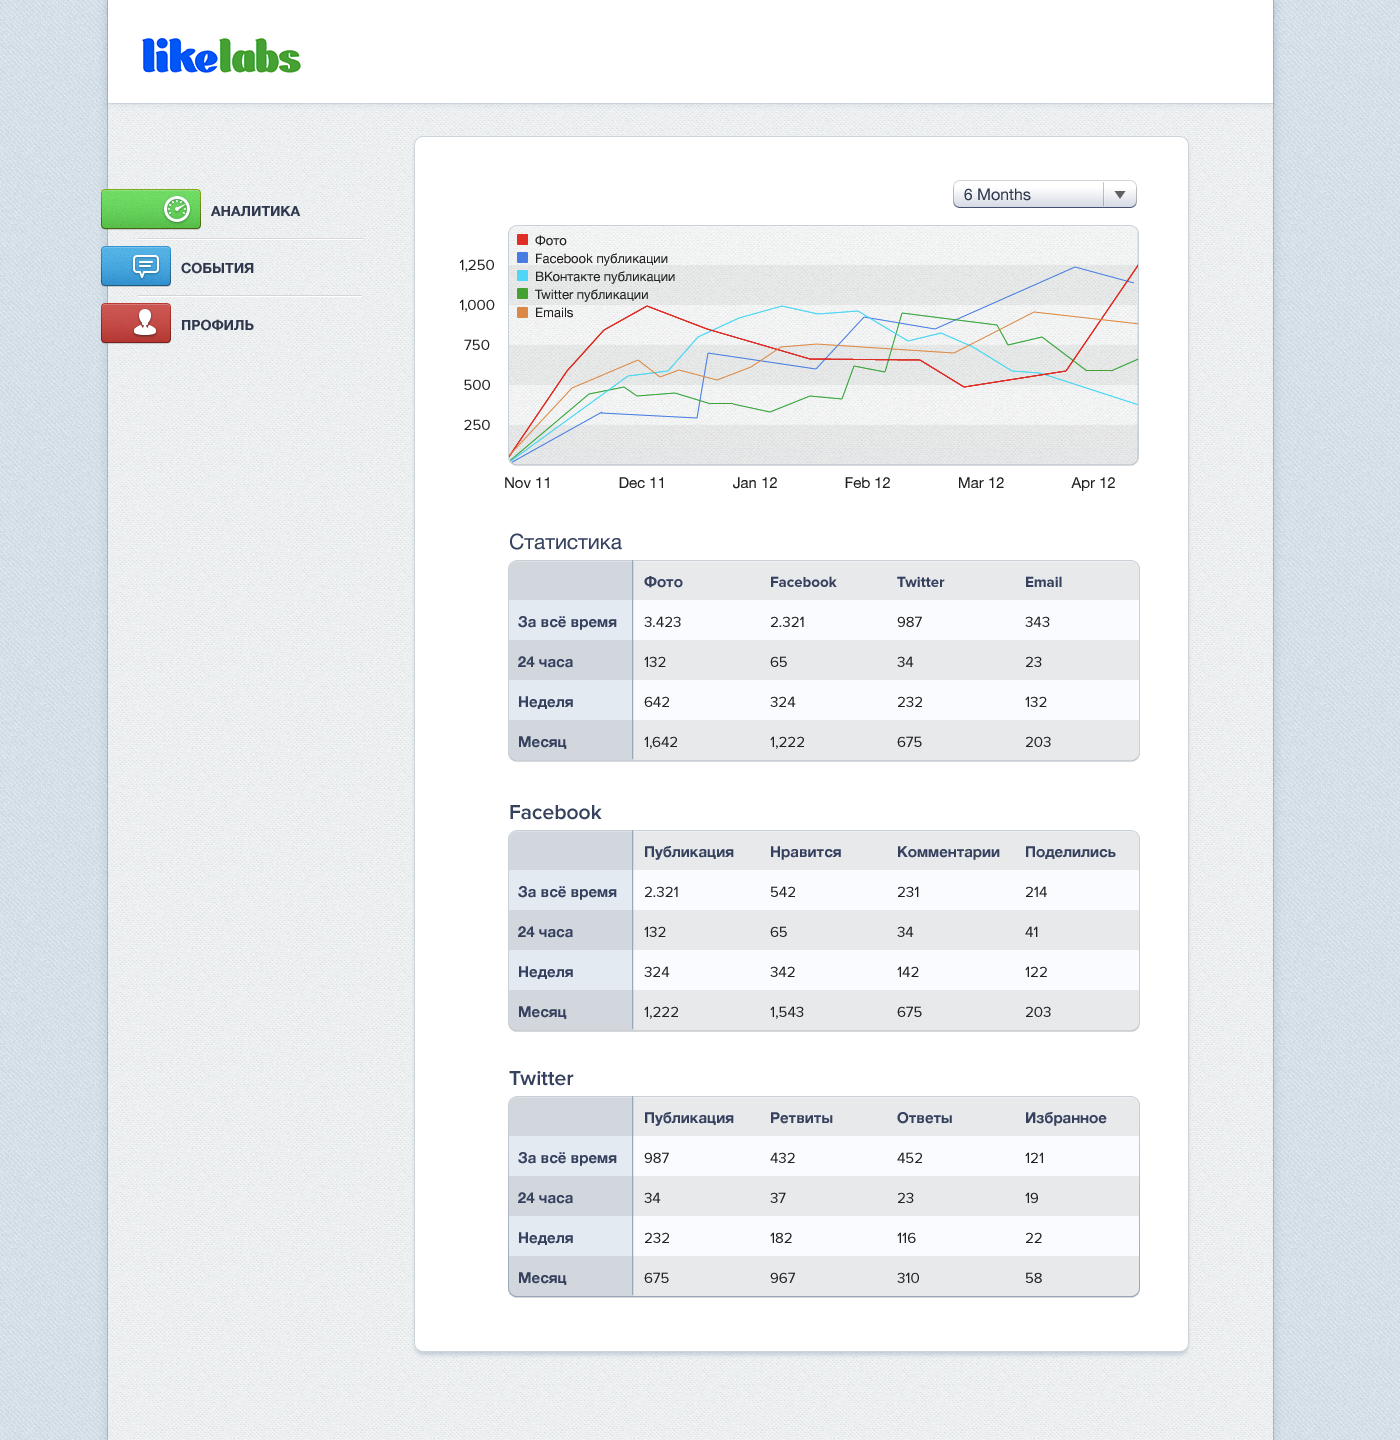Click the likelabs logo
The height and width of the screenshot is (1440, 1400).
[221, 57]
